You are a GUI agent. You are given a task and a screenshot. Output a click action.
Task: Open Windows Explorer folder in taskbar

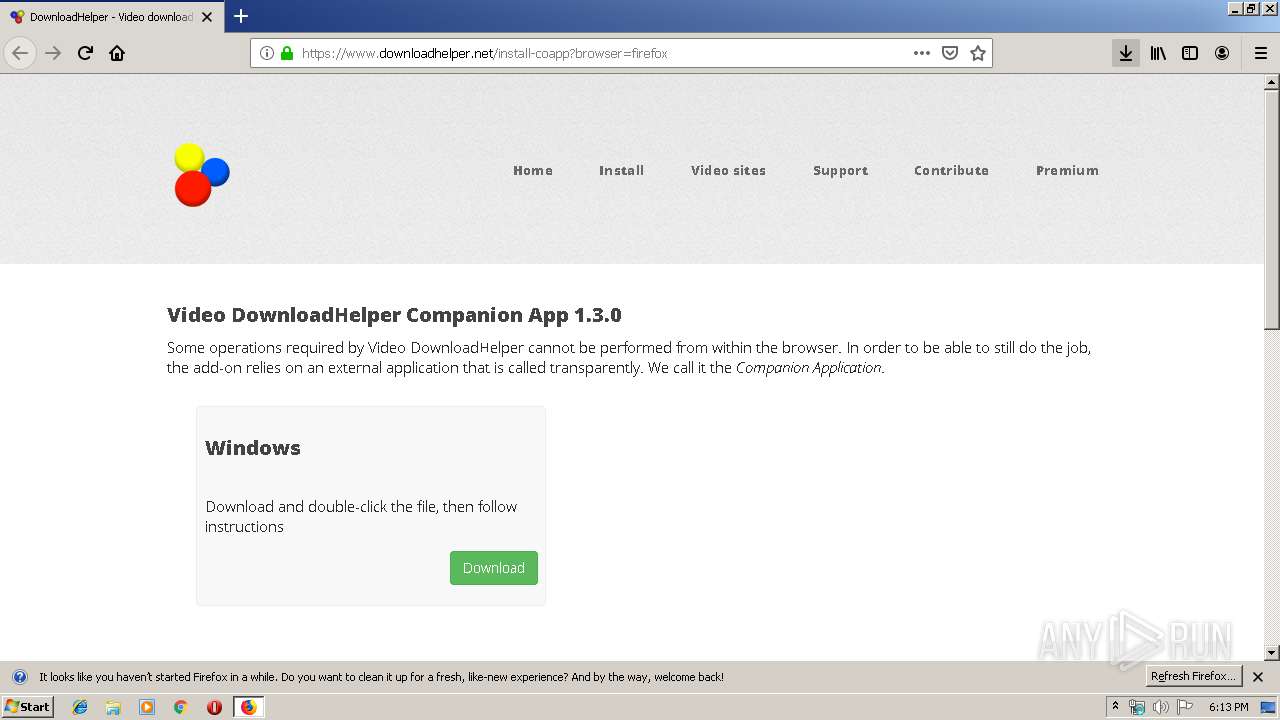[113, 707]
